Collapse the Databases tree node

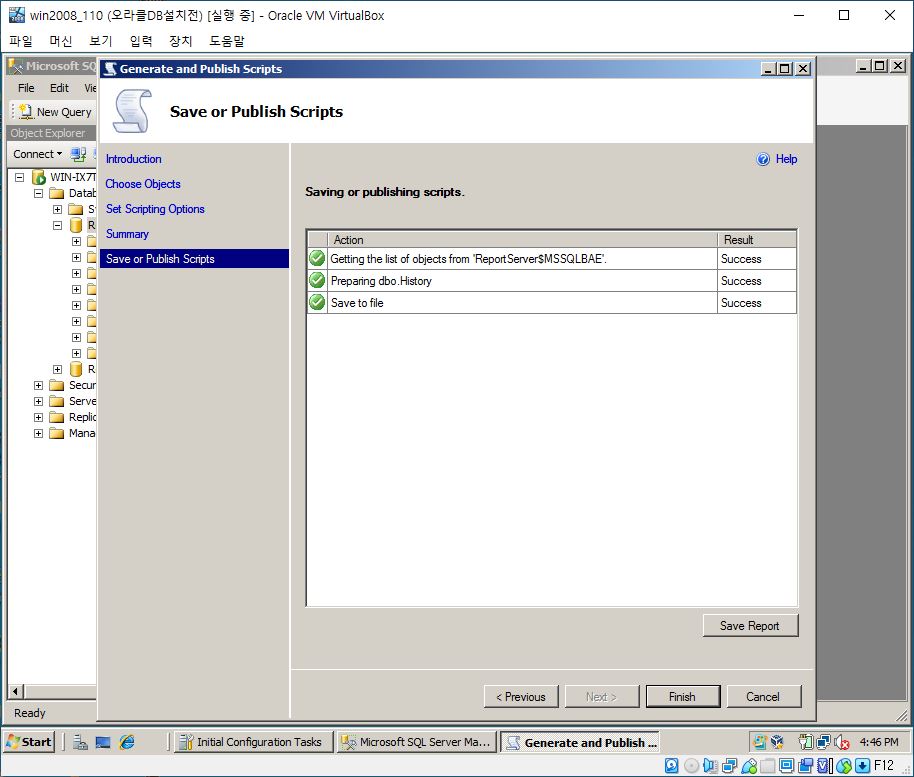(38, 193)
